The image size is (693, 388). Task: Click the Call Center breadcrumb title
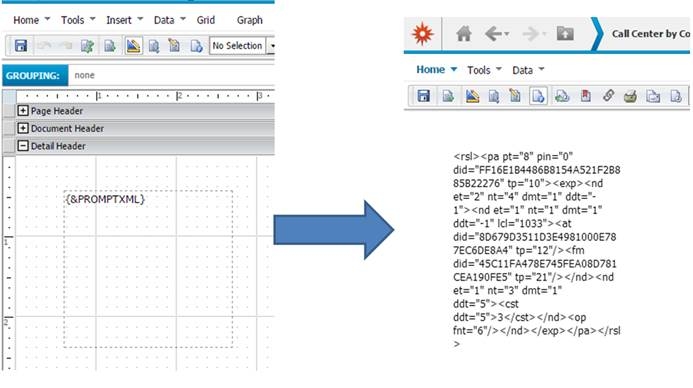click(x=651, y=34)
